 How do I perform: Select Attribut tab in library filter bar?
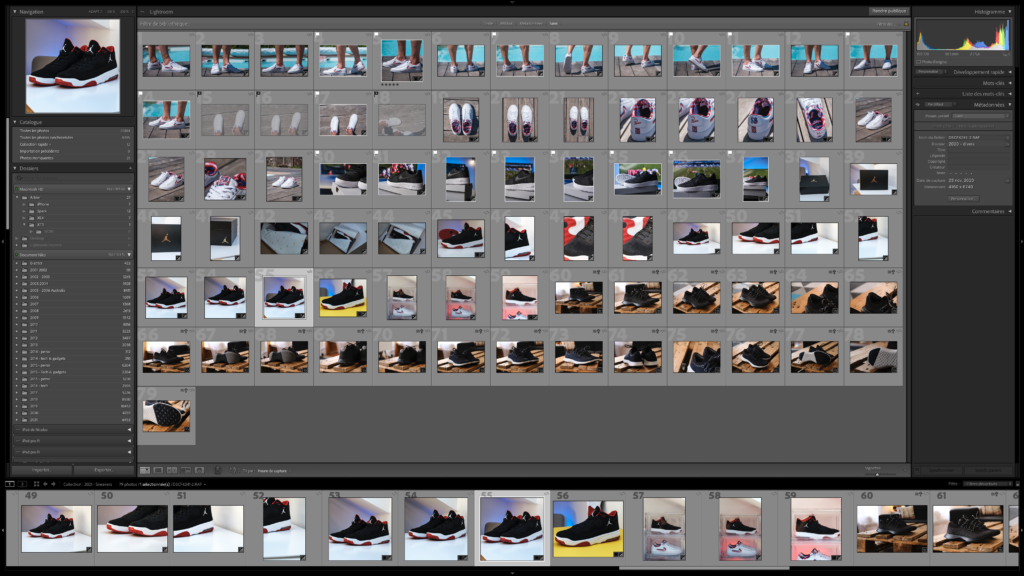tap(506, 24)
